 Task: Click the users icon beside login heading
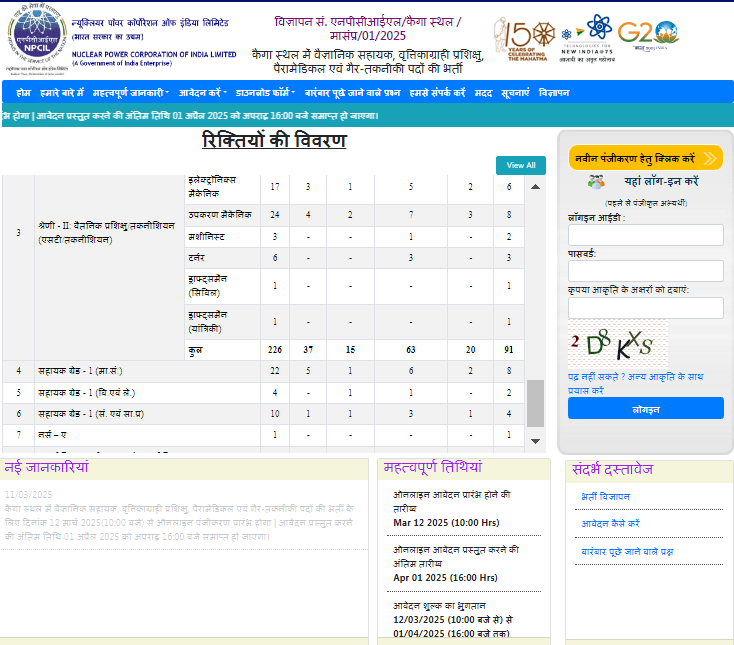[x=596, y=182]
